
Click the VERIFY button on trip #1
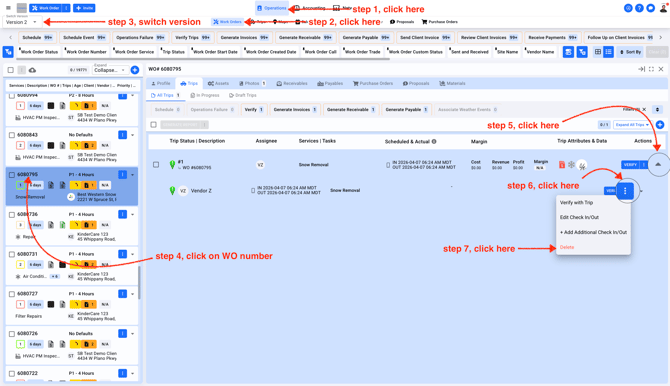(630, 165)
